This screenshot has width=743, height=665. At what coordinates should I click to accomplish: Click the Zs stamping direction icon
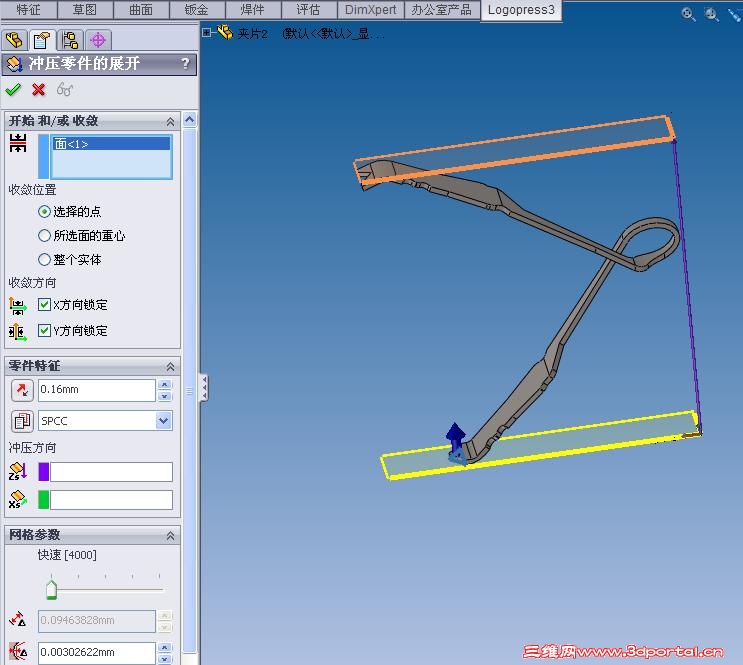(18, 472)
